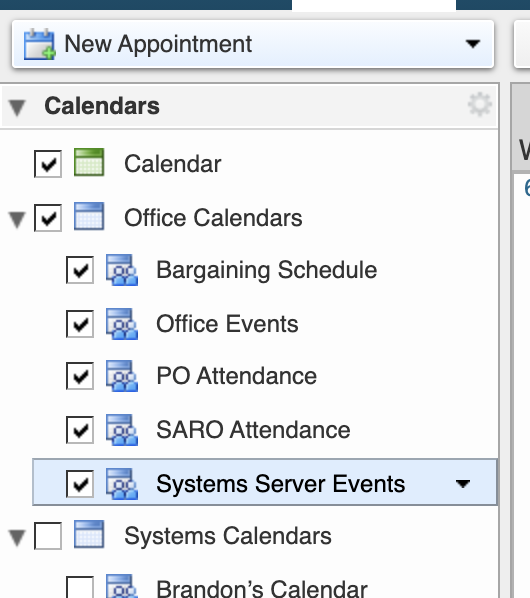This screenshot has height=598, width=530.
Task: Click the New Appointment calendar icon
Action: [39, 44]
